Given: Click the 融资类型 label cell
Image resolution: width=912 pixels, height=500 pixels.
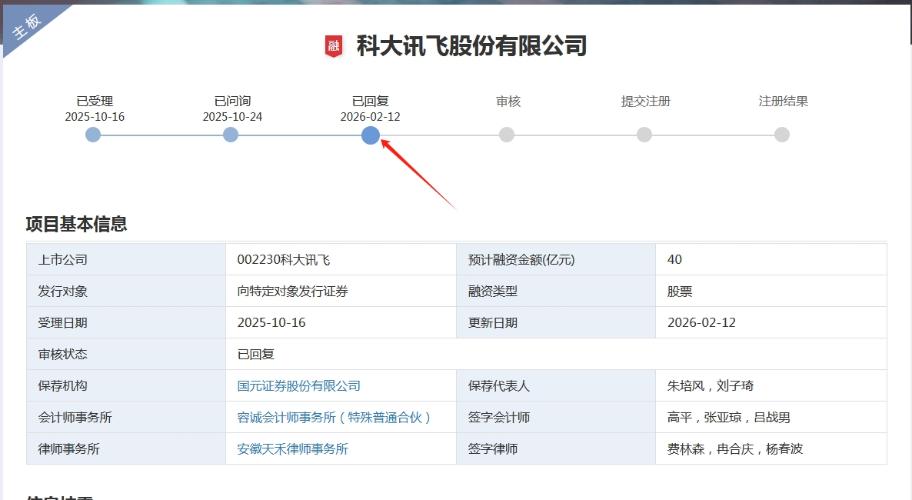Looking at the screenshot, I should tap(556, 291).
